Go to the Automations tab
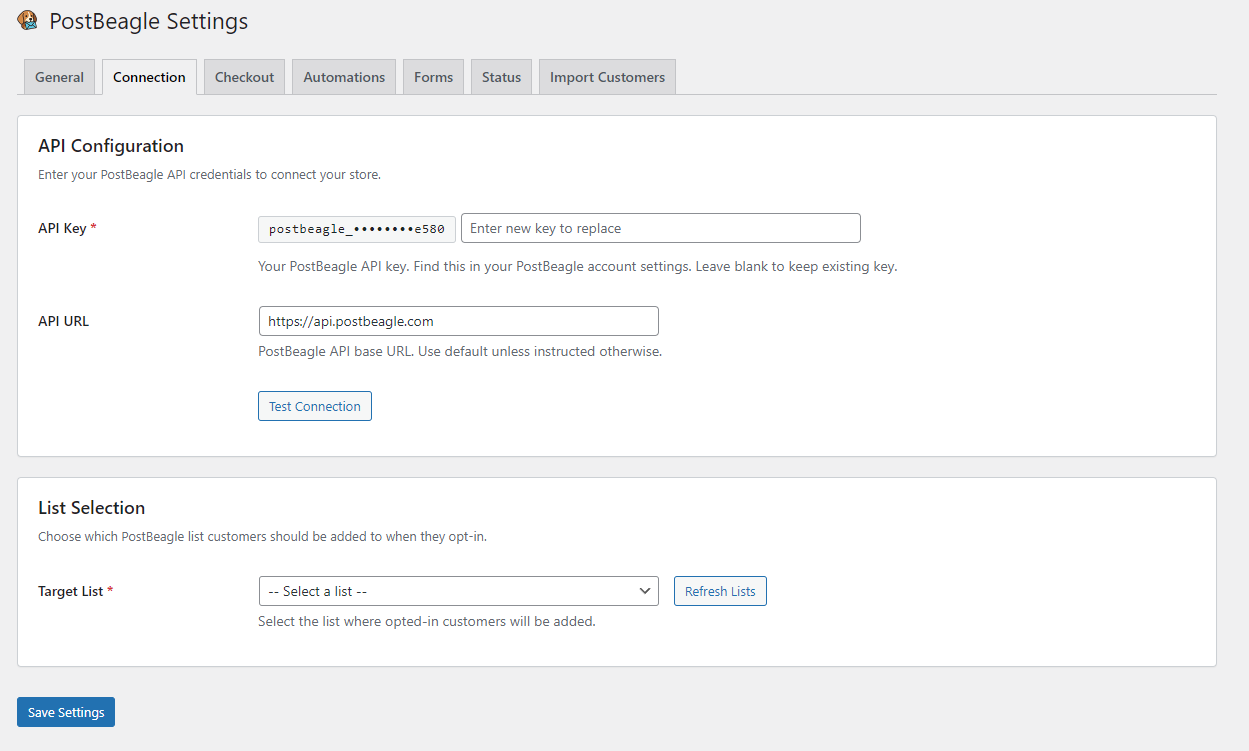The height and width of the screenshot is (751, 1249). coord(344,77)
